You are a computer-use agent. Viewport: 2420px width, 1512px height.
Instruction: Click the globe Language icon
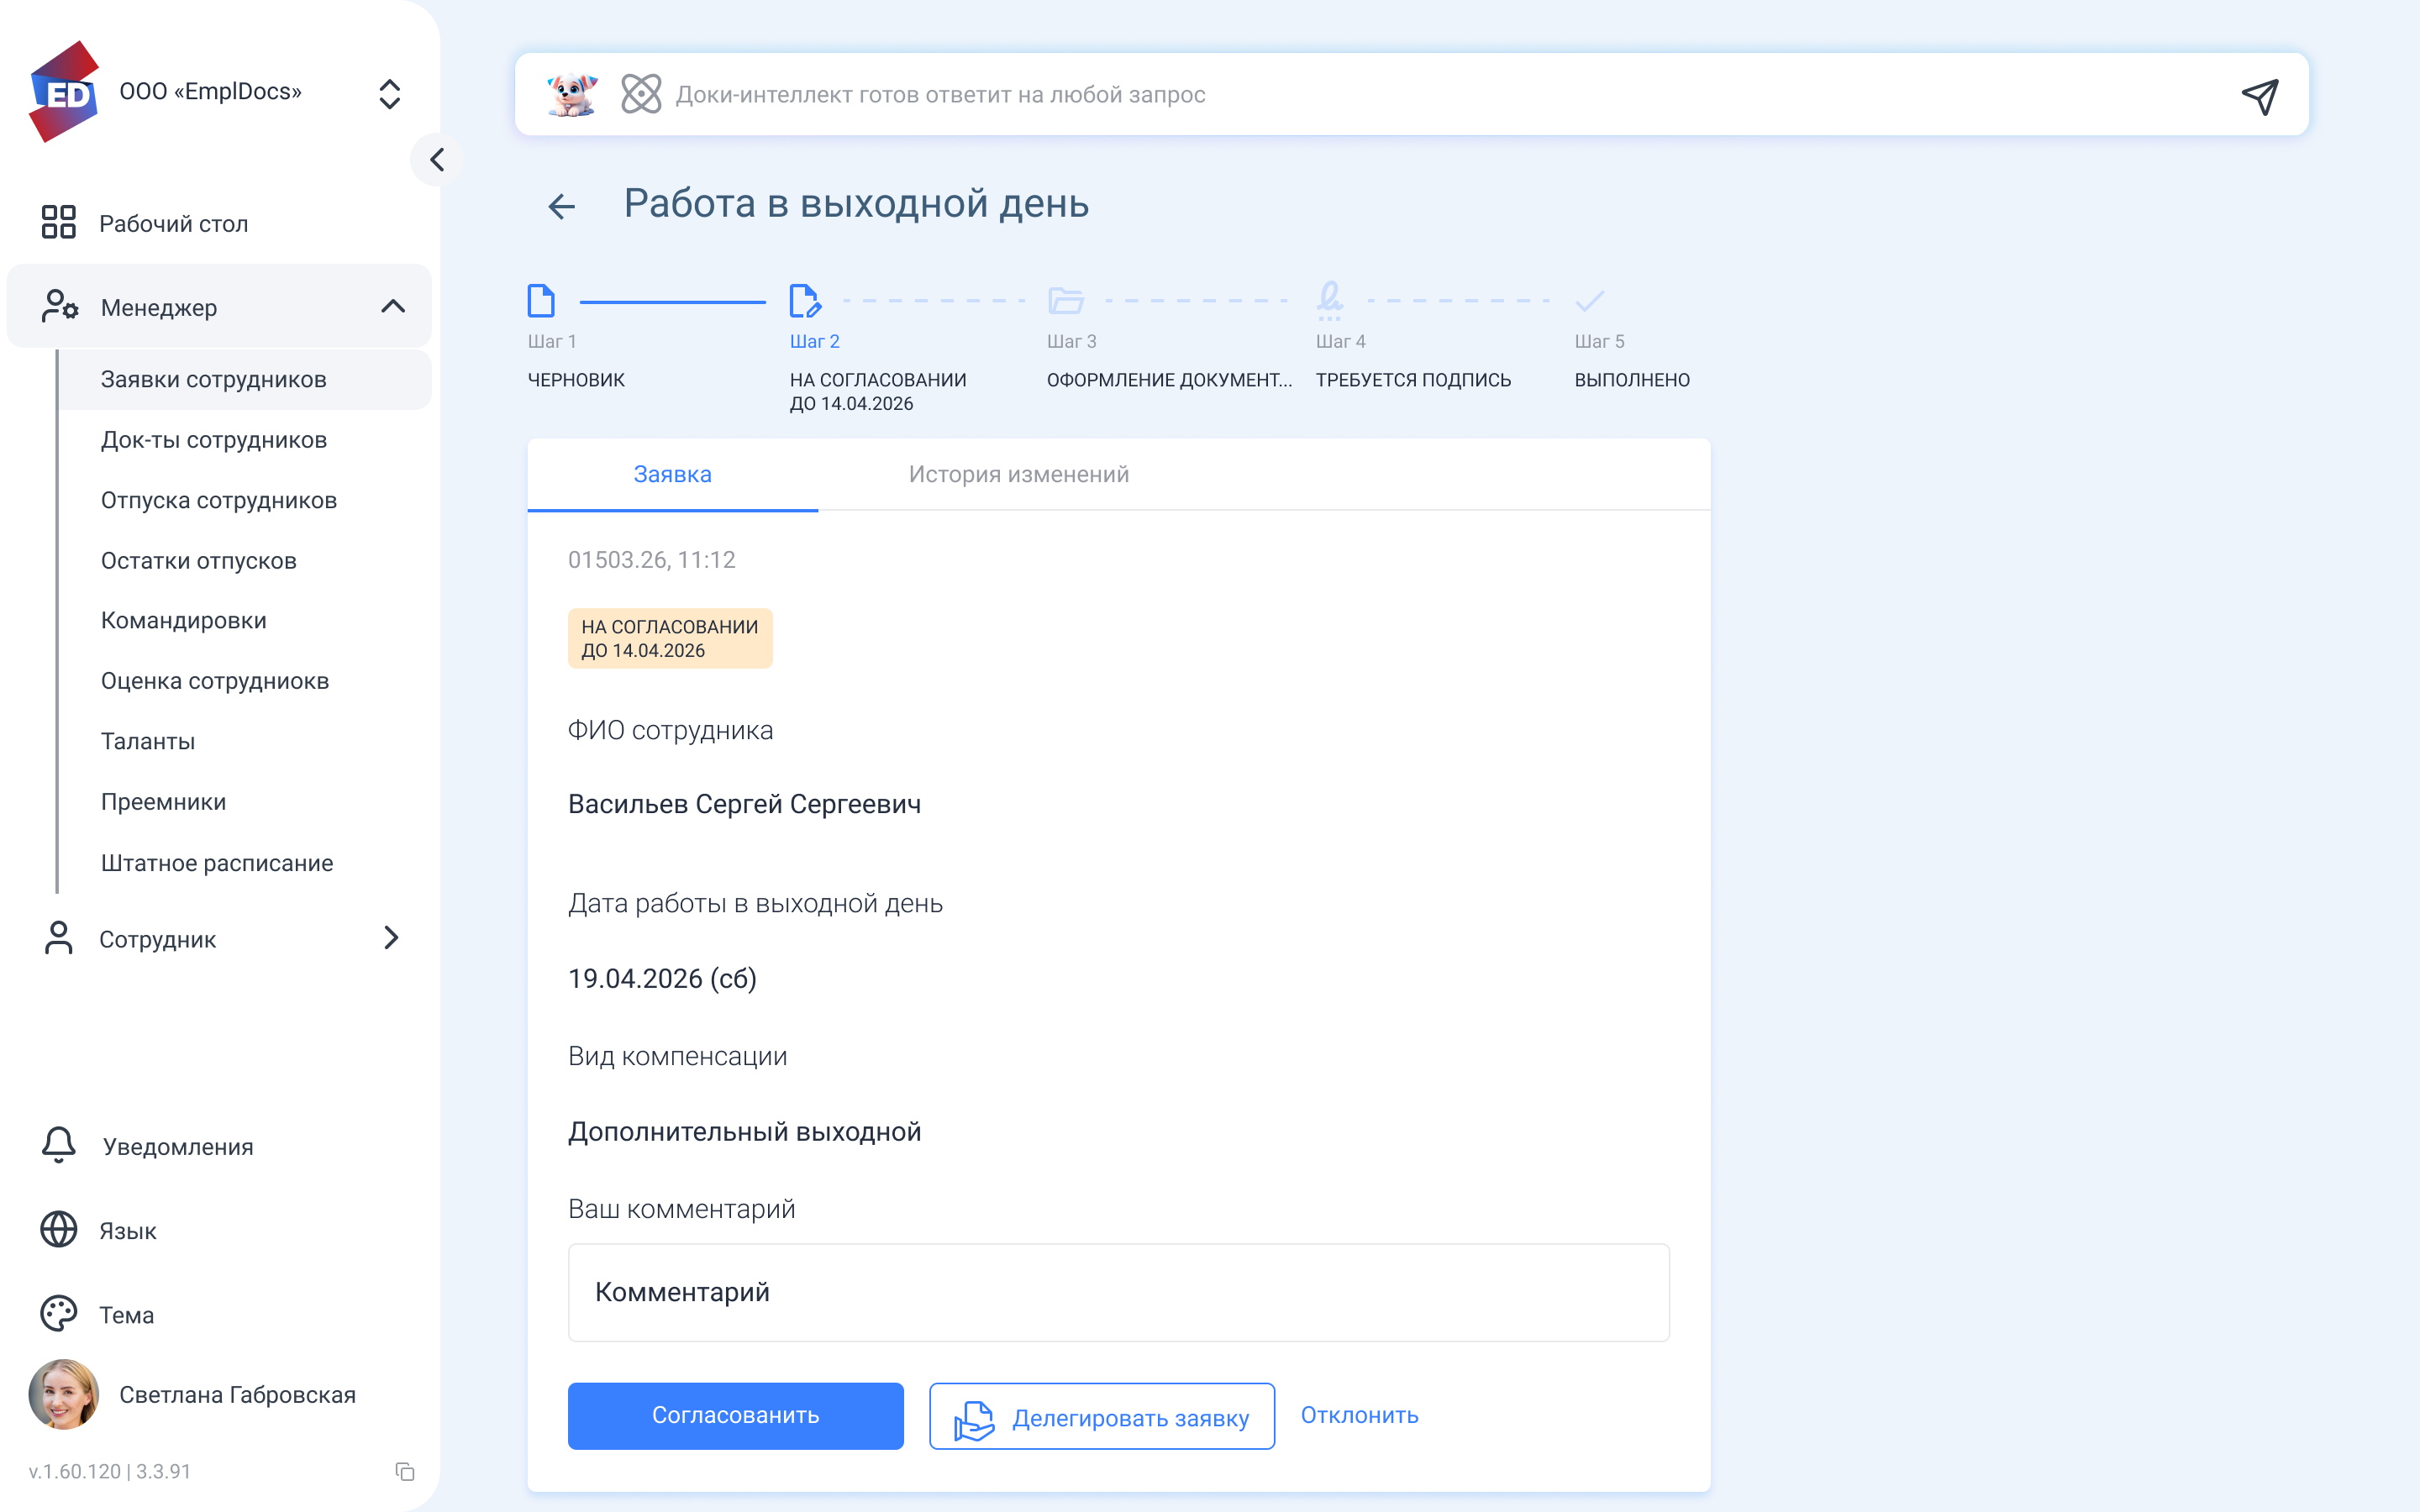(x=59, y=1230)
